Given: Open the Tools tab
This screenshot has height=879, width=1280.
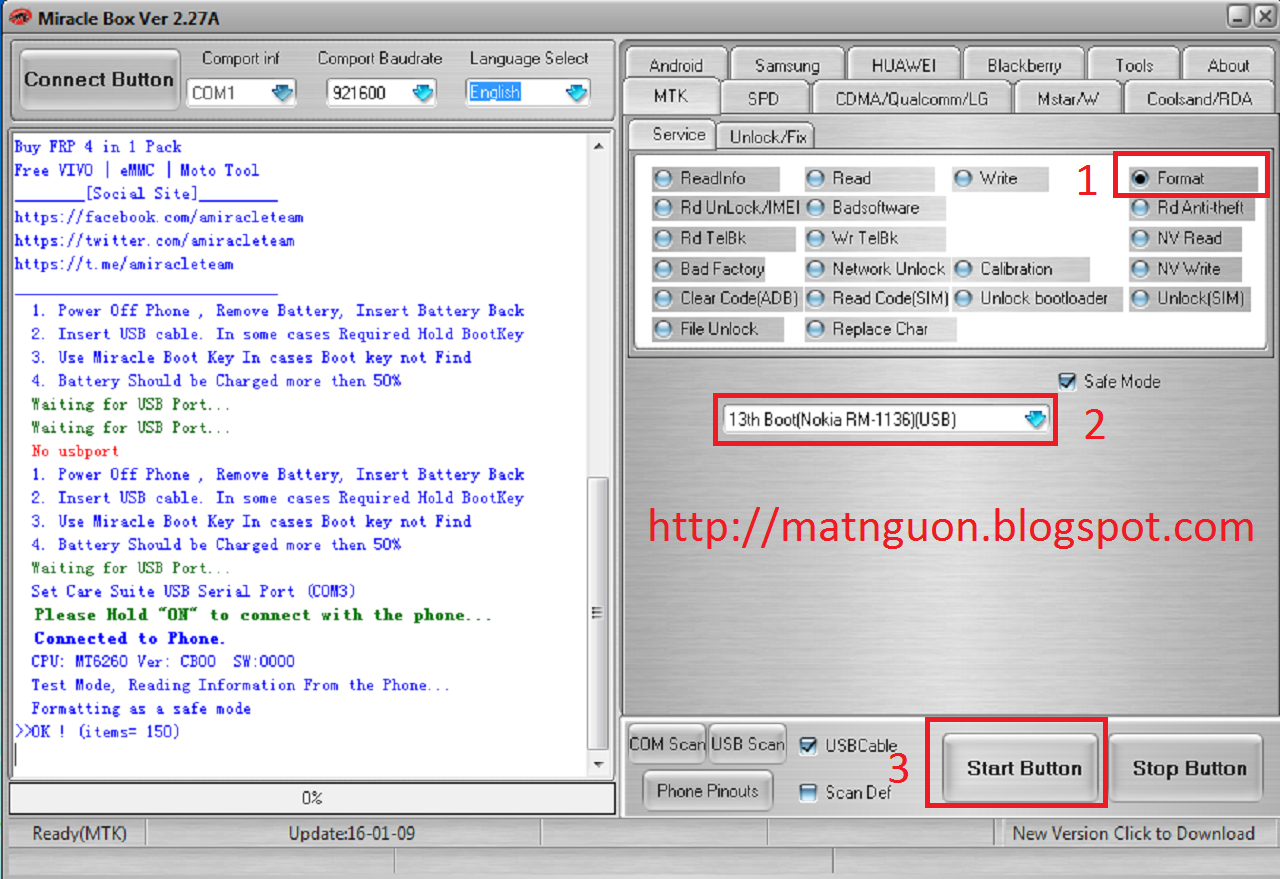Looking at the screenshot, I should 1134,65.
